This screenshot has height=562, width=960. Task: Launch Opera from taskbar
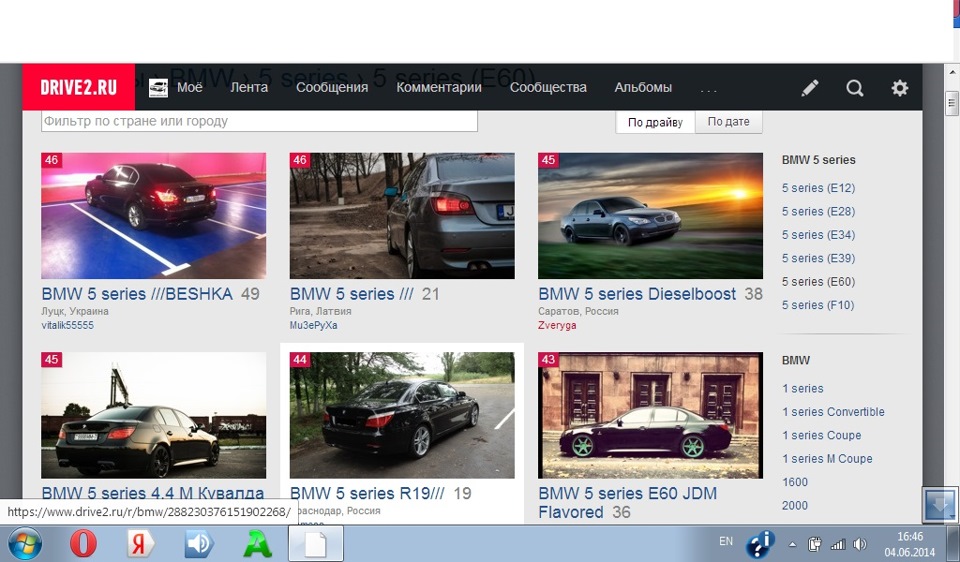83,543
